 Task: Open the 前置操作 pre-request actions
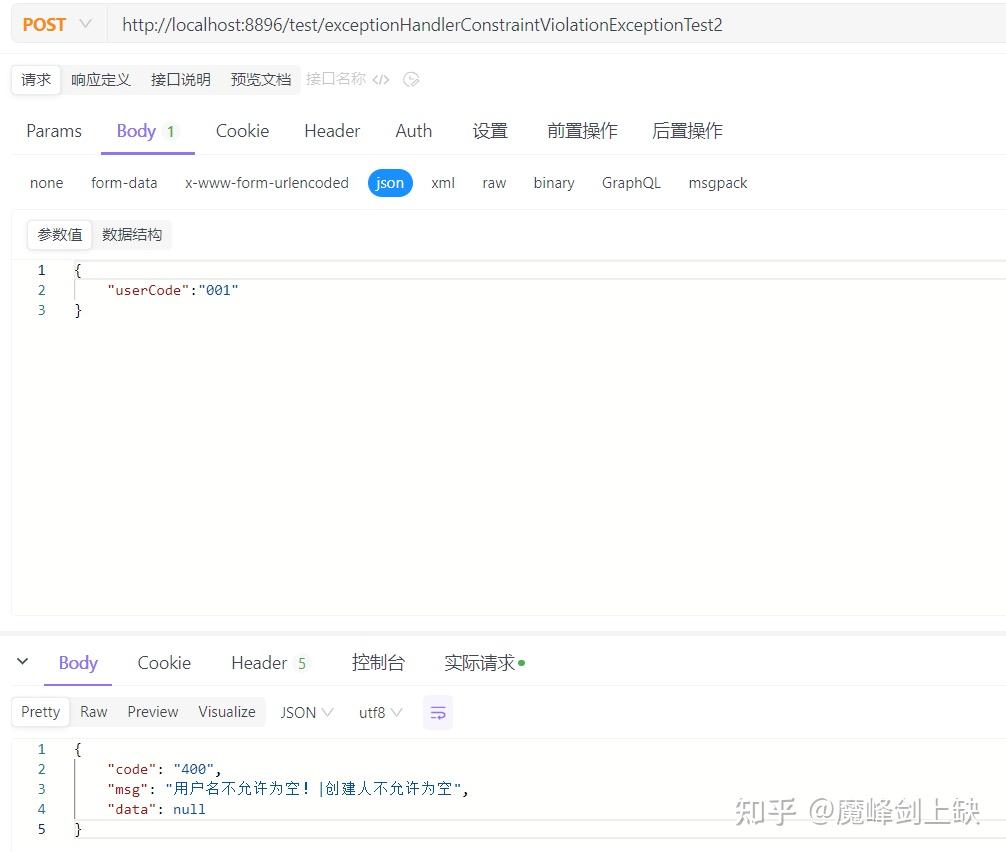coord(581,130)
